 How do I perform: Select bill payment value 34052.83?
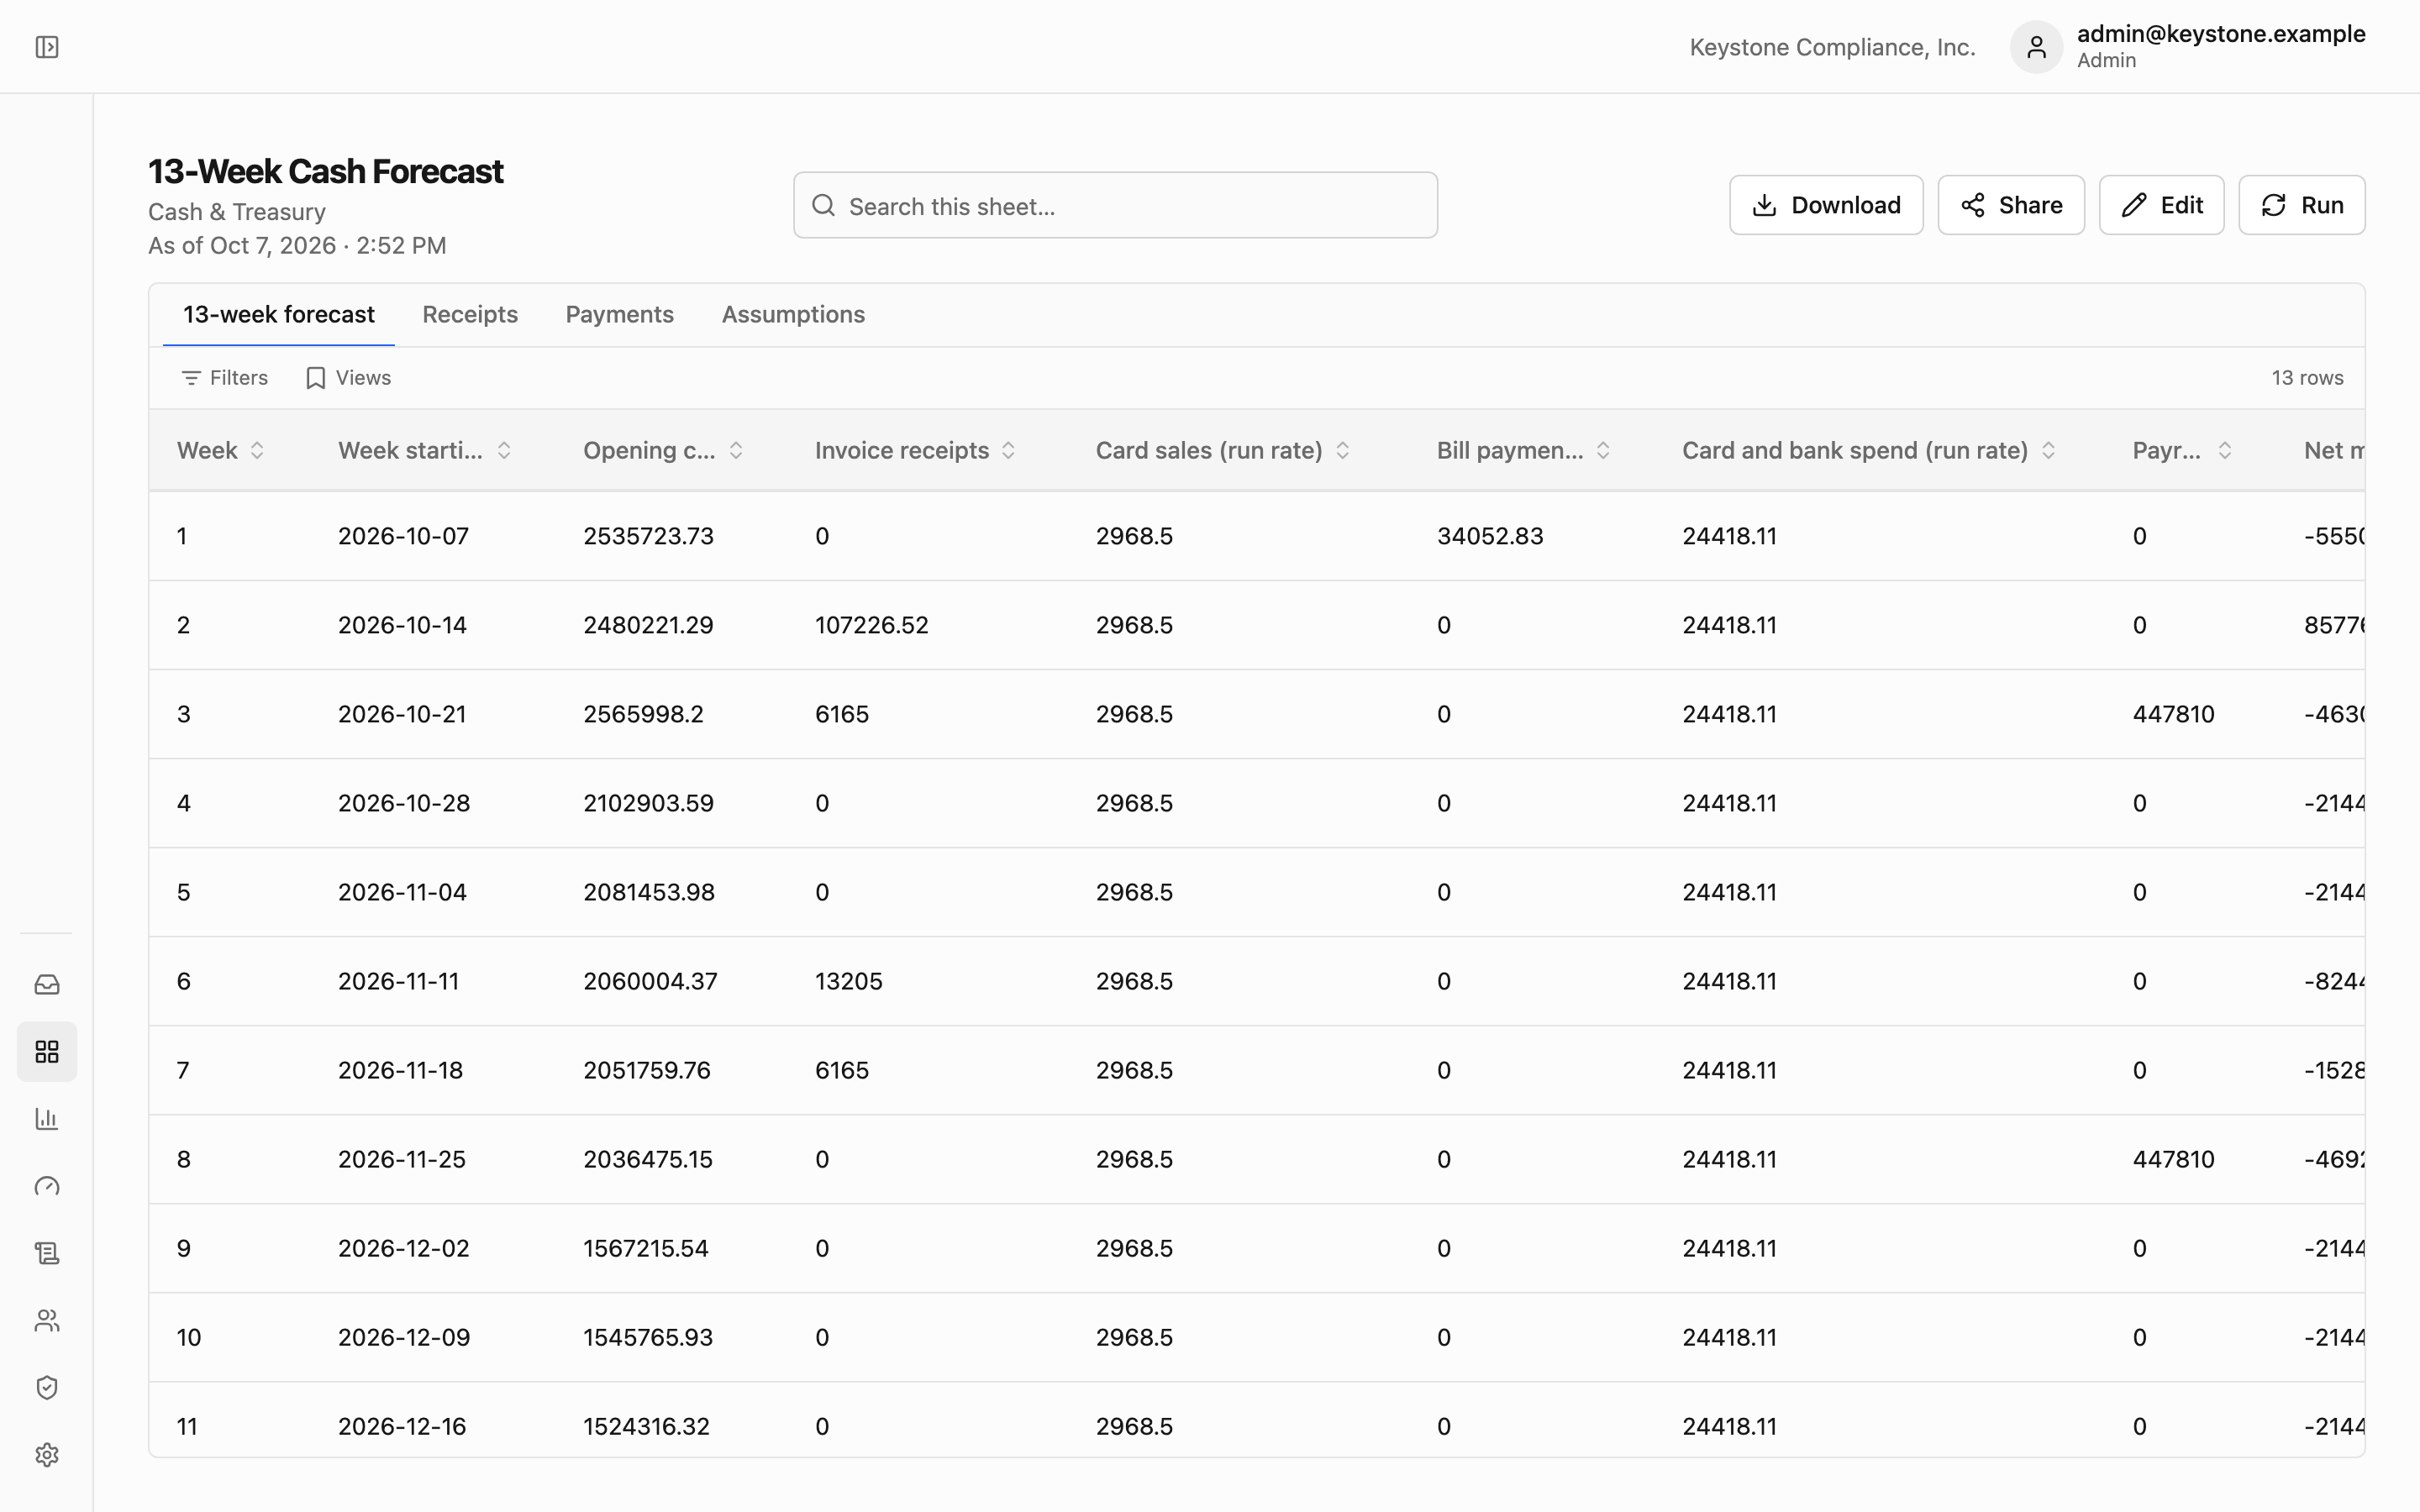point(1490,536)
